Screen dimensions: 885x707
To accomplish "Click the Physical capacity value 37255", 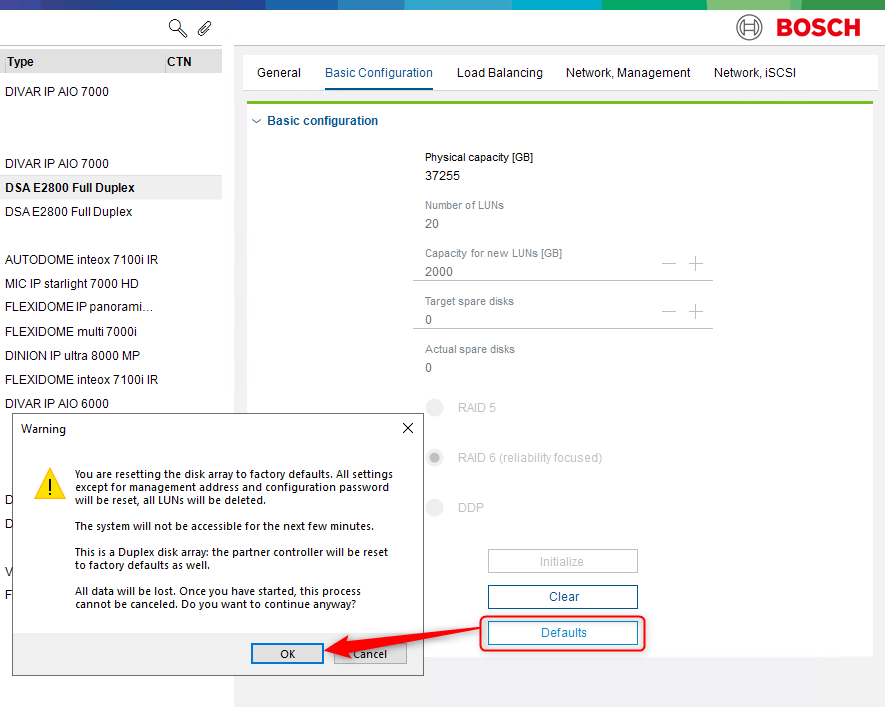I will [x=442, y=175].
